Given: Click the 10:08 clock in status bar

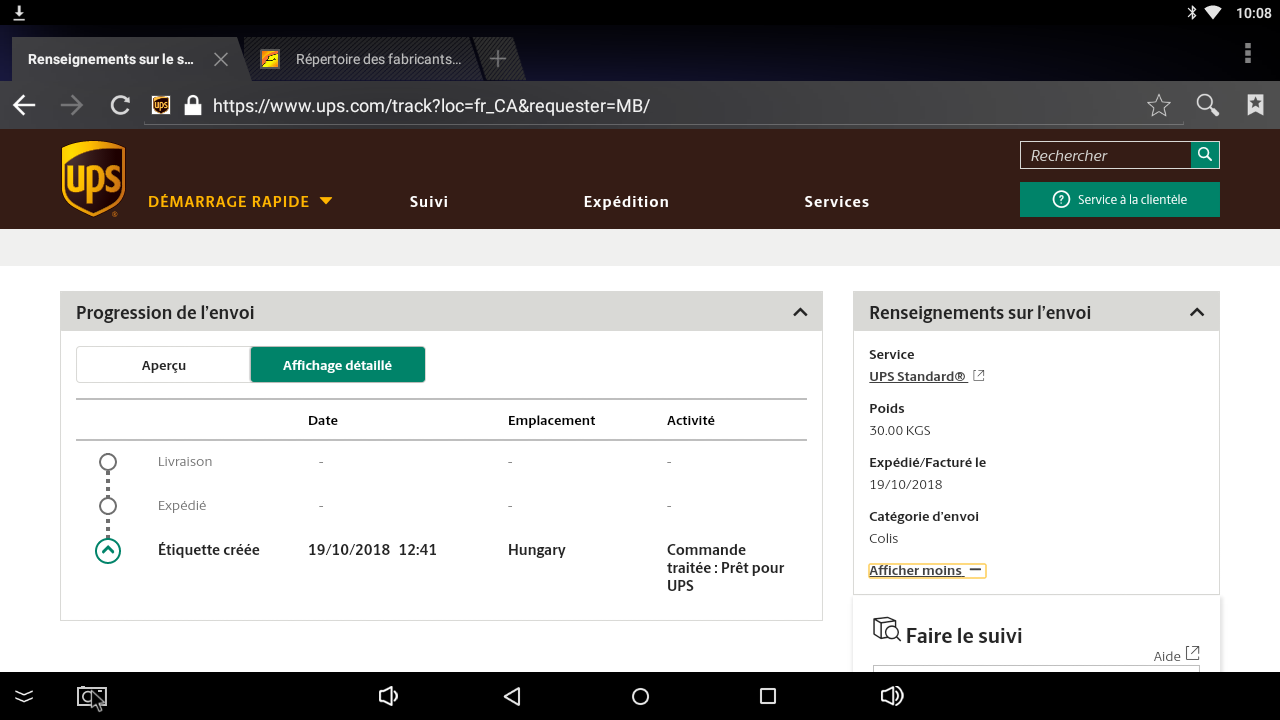Looking at the screenshot, I should (1253, 12).
